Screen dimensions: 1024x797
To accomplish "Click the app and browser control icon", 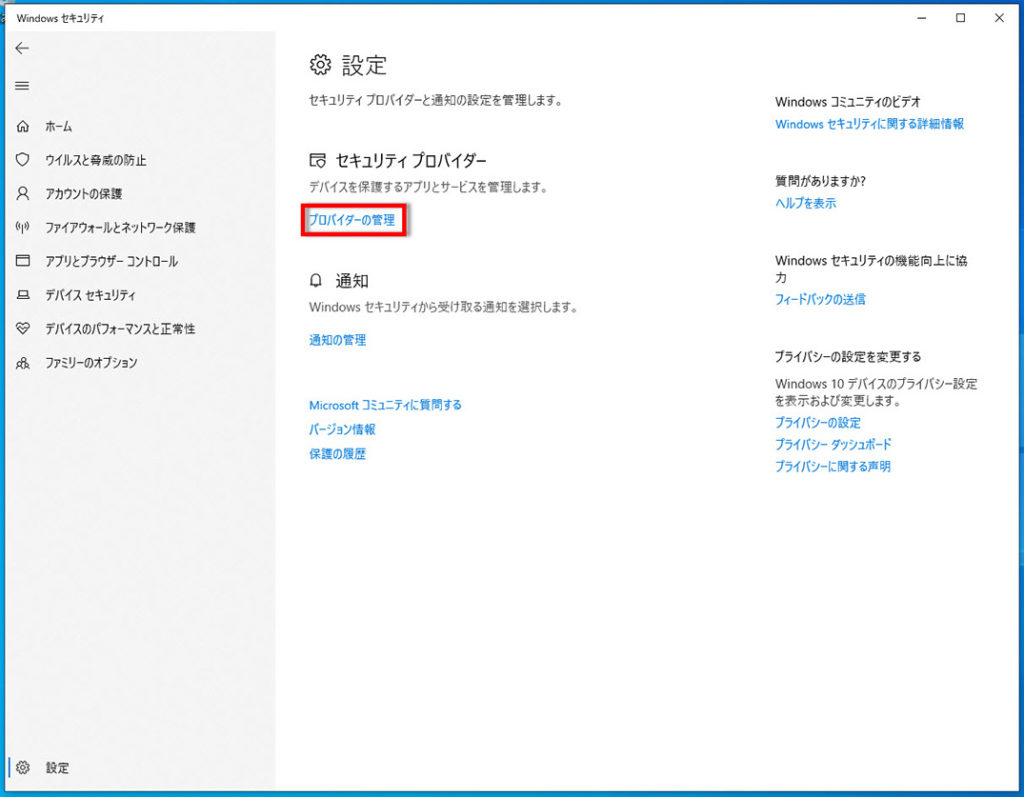I will point(23,261).
